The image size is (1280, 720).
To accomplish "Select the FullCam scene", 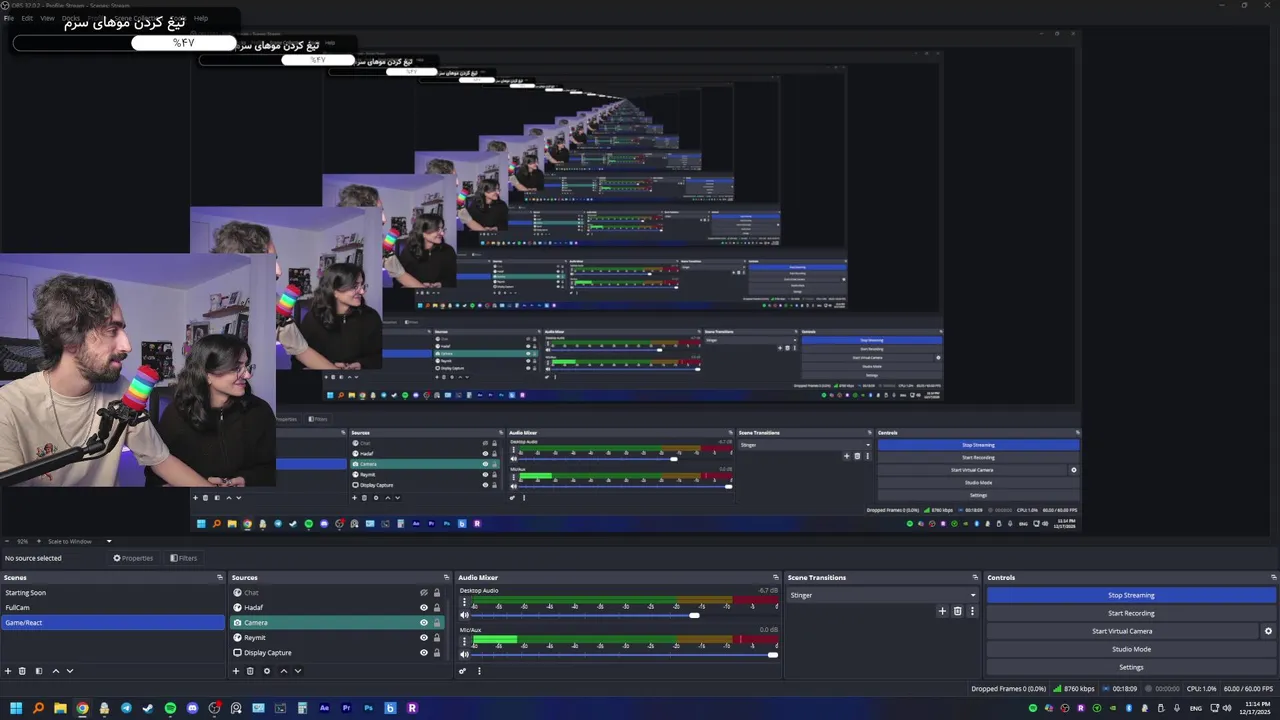I will (113, 608).
